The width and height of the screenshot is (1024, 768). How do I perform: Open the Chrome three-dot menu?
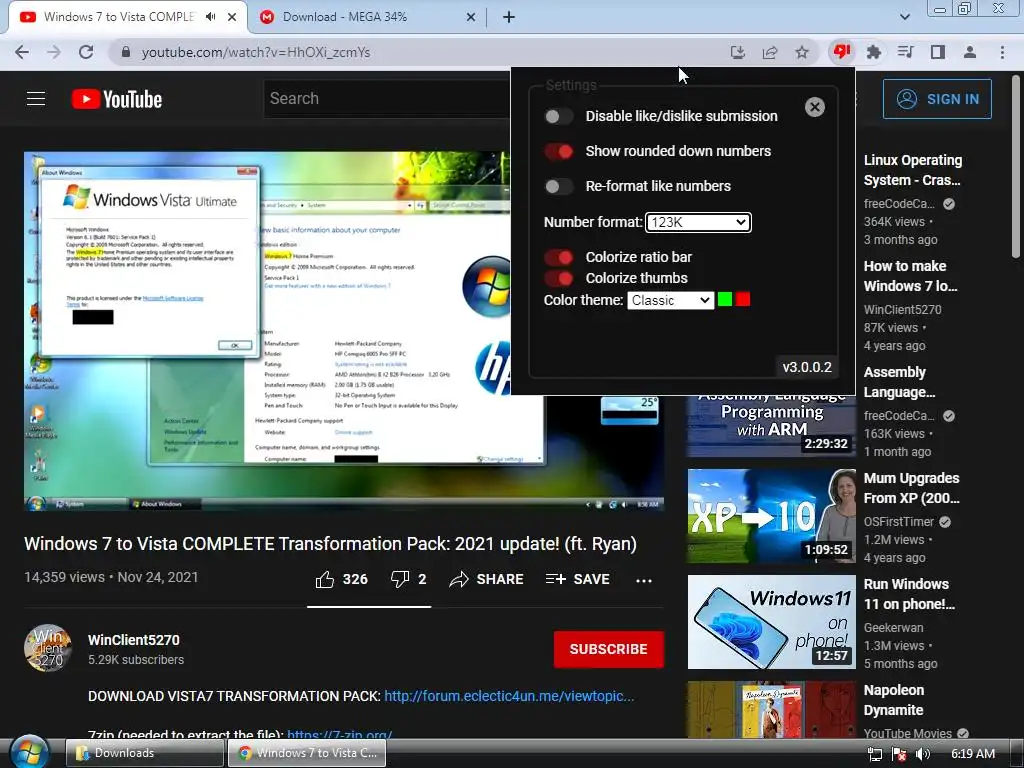point(1002,52)
